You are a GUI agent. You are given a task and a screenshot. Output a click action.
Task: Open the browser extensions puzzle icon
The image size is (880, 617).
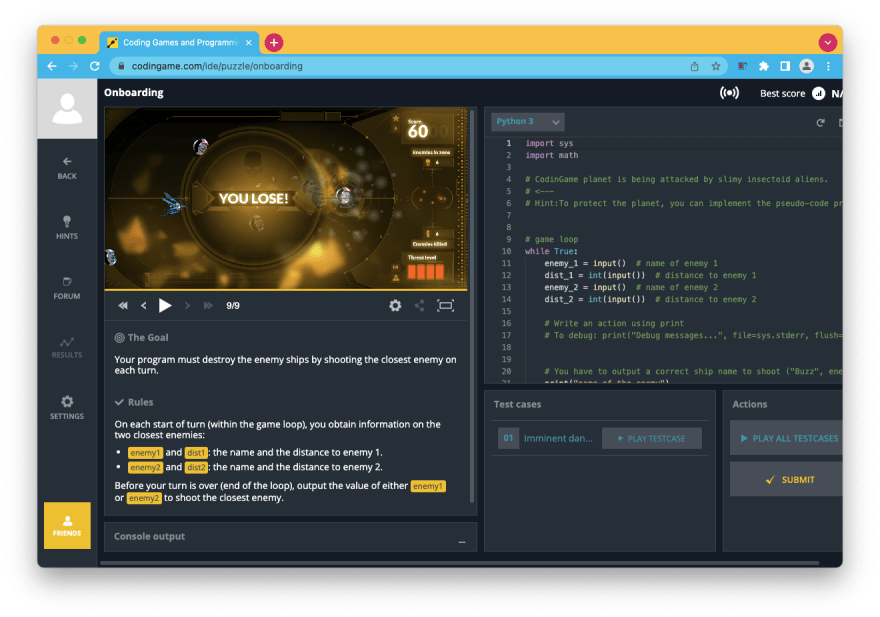click(x=763, y=66)
